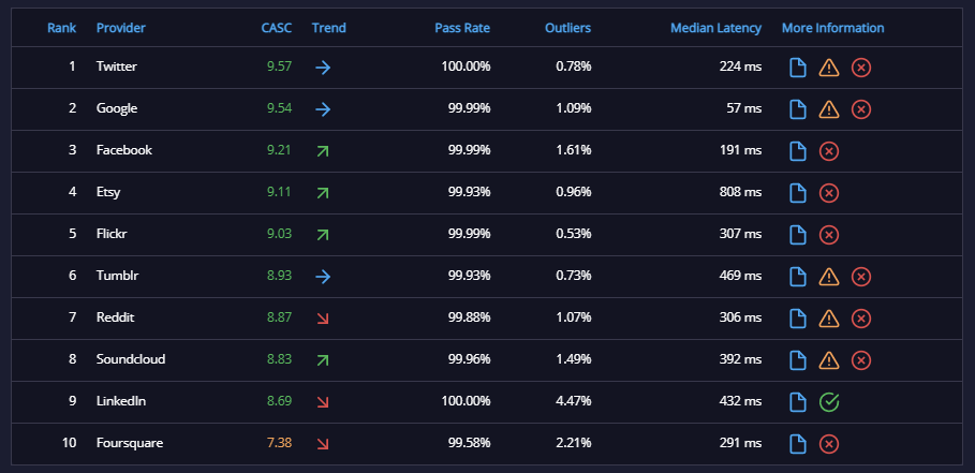Click the red X circle in Foursquare row

pos(829,443)
